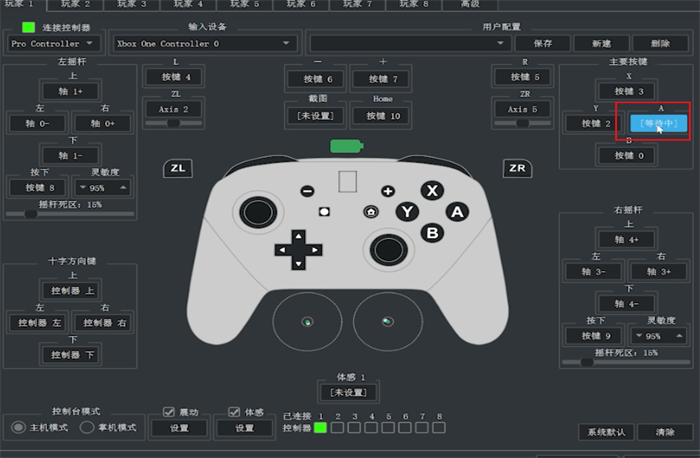
Task: Open the 用户配置 profile dropdown
Action: [410, 44]
